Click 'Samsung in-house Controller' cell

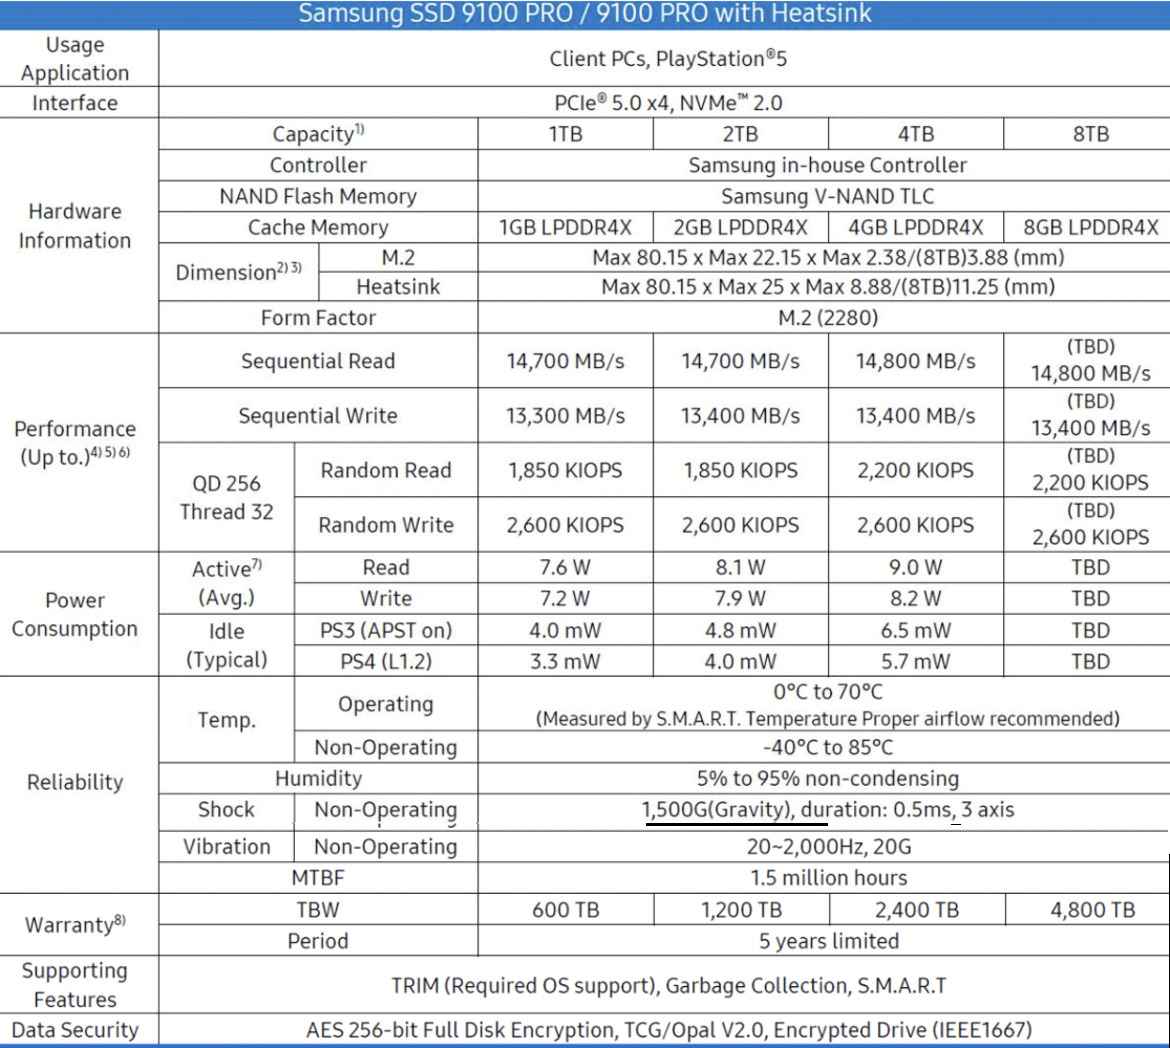coord(827,165)
